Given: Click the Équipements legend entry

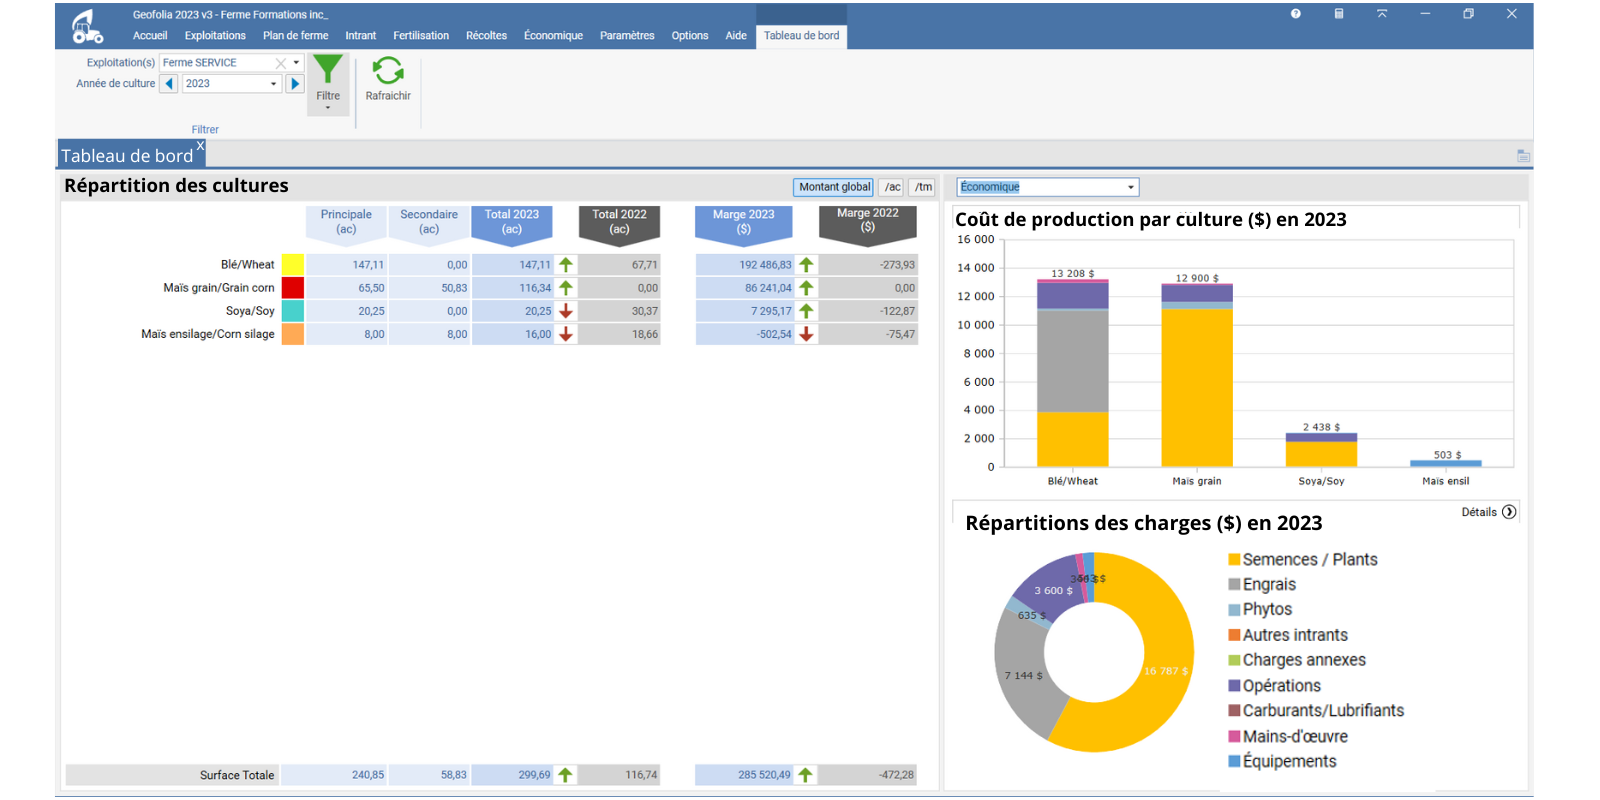Looking at the screenshot, I should (1283, 762).
